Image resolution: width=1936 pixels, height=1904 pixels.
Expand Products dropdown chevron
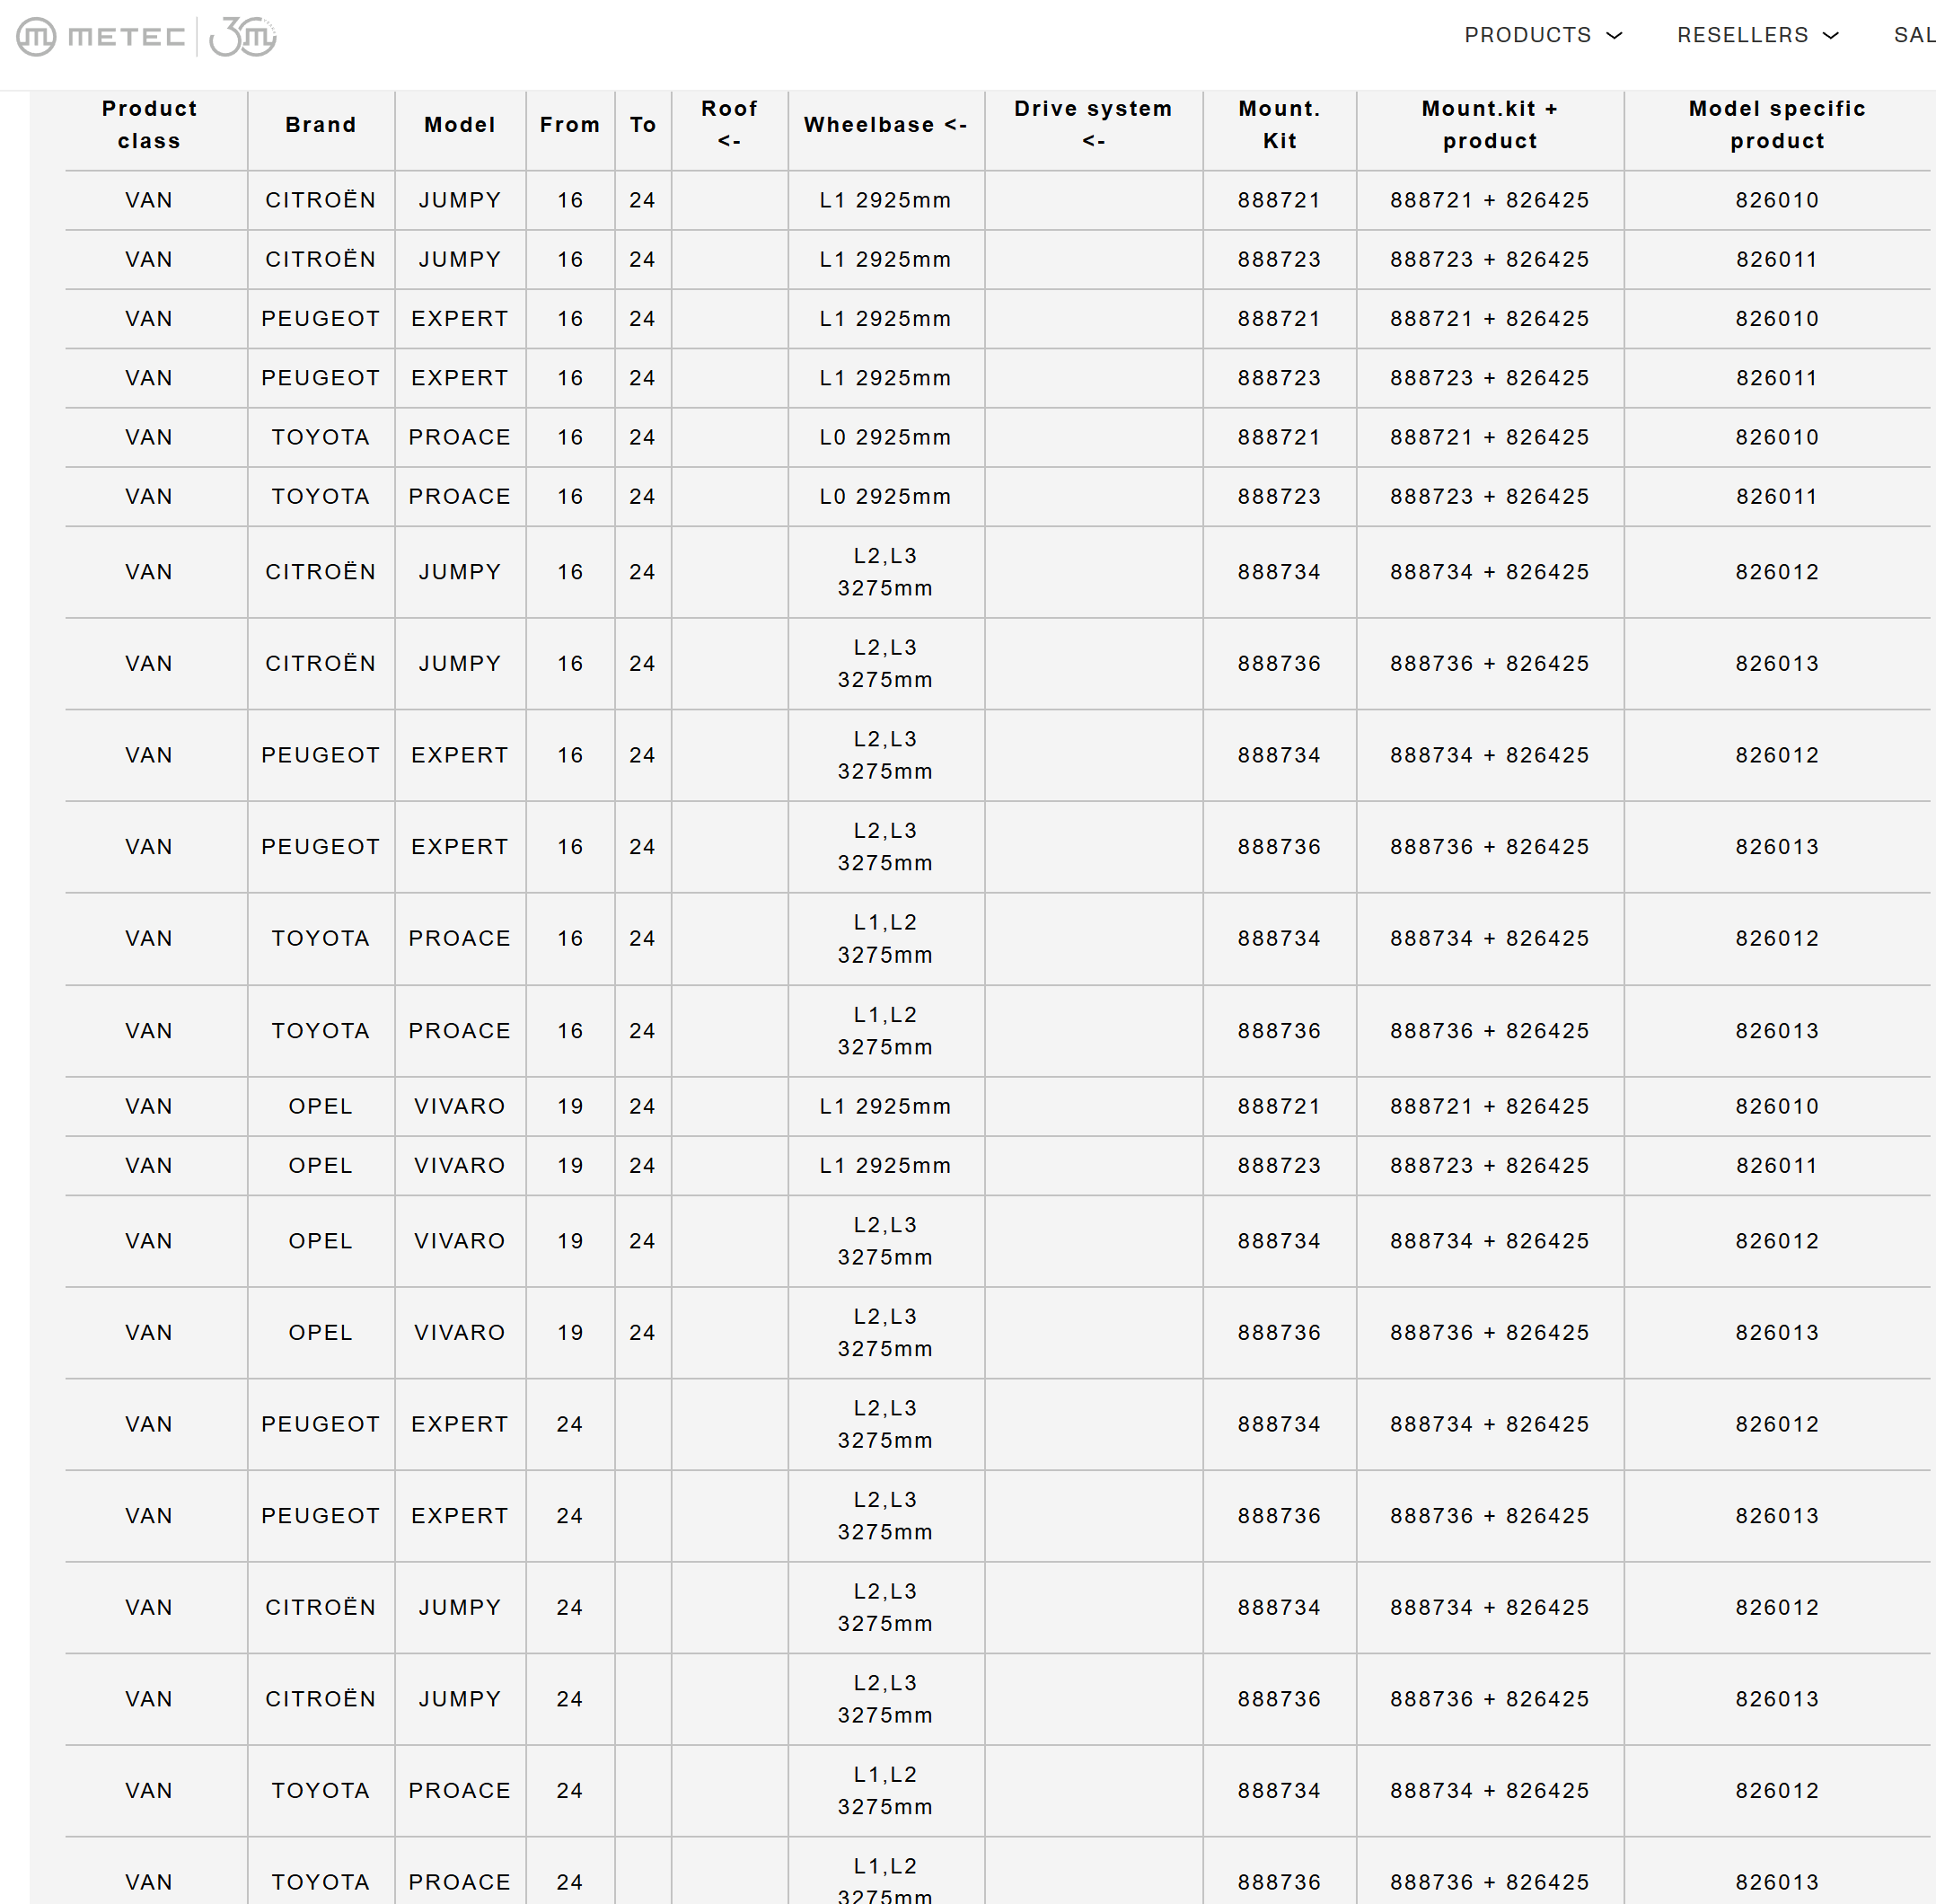(1613, 36)
